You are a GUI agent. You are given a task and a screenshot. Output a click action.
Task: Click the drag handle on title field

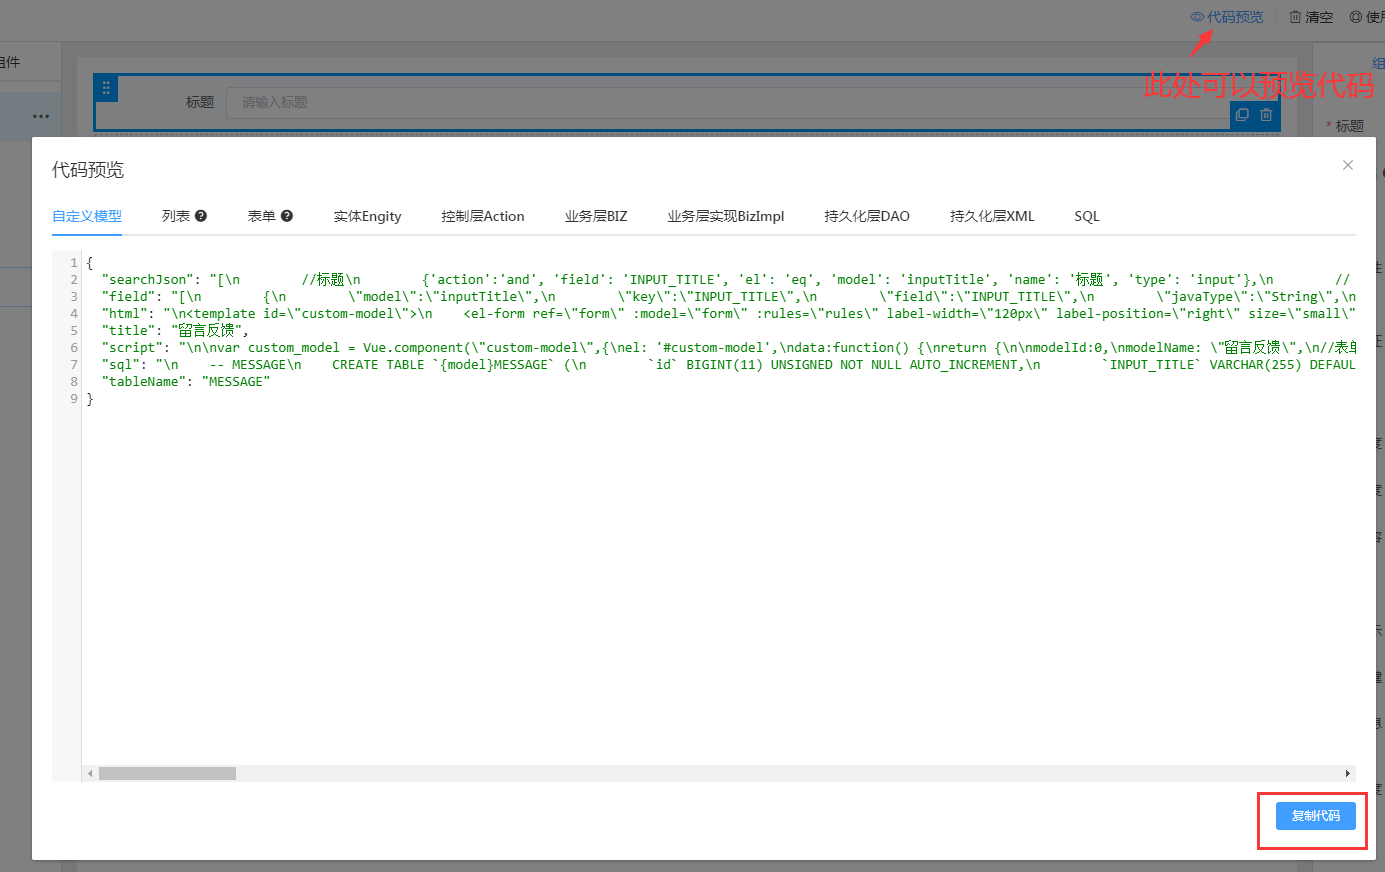point(106,88)
